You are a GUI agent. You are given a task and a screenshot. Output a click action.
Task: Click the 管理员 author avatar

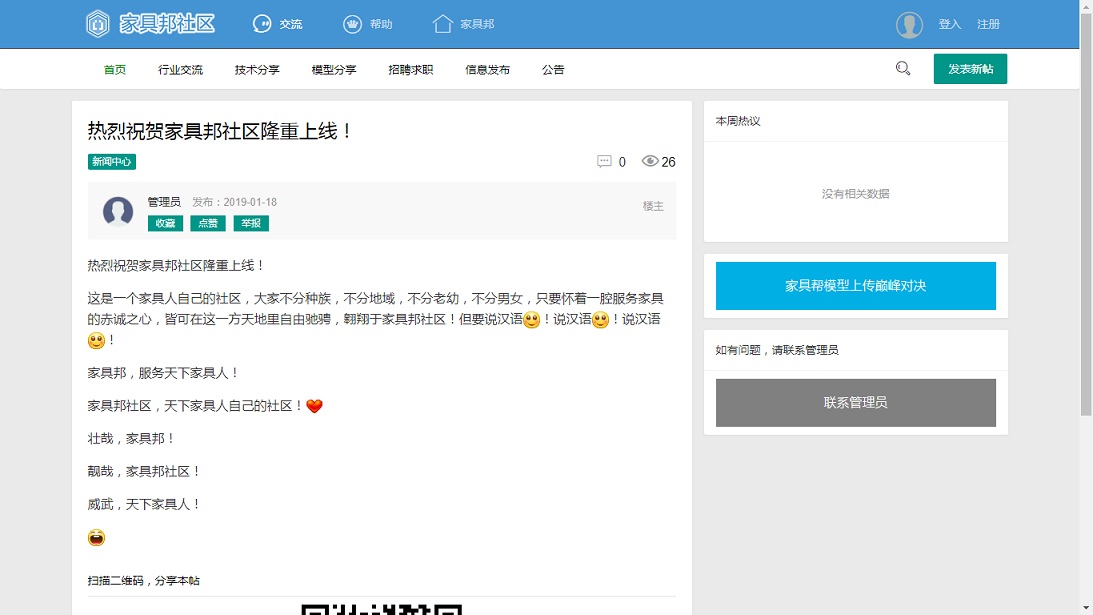pos(118,211)
